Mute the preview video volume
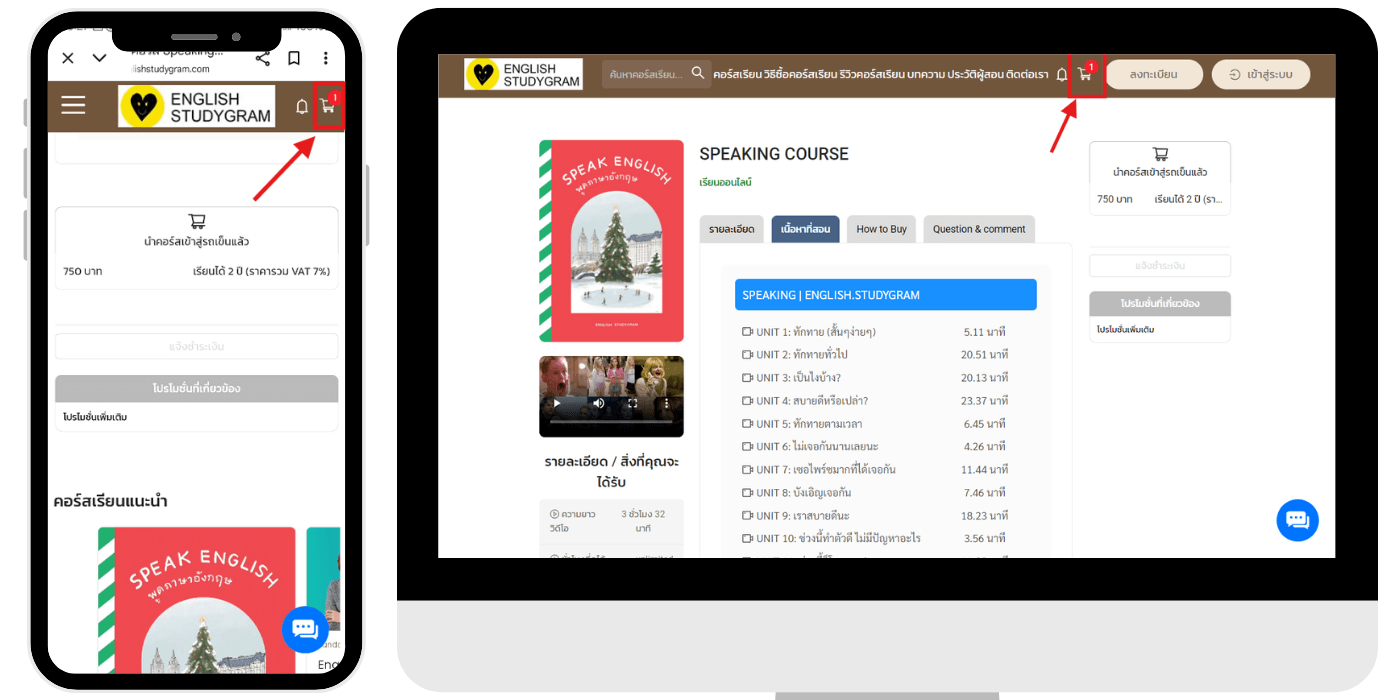Screen dimensions: 1400x700 [599, 404]
